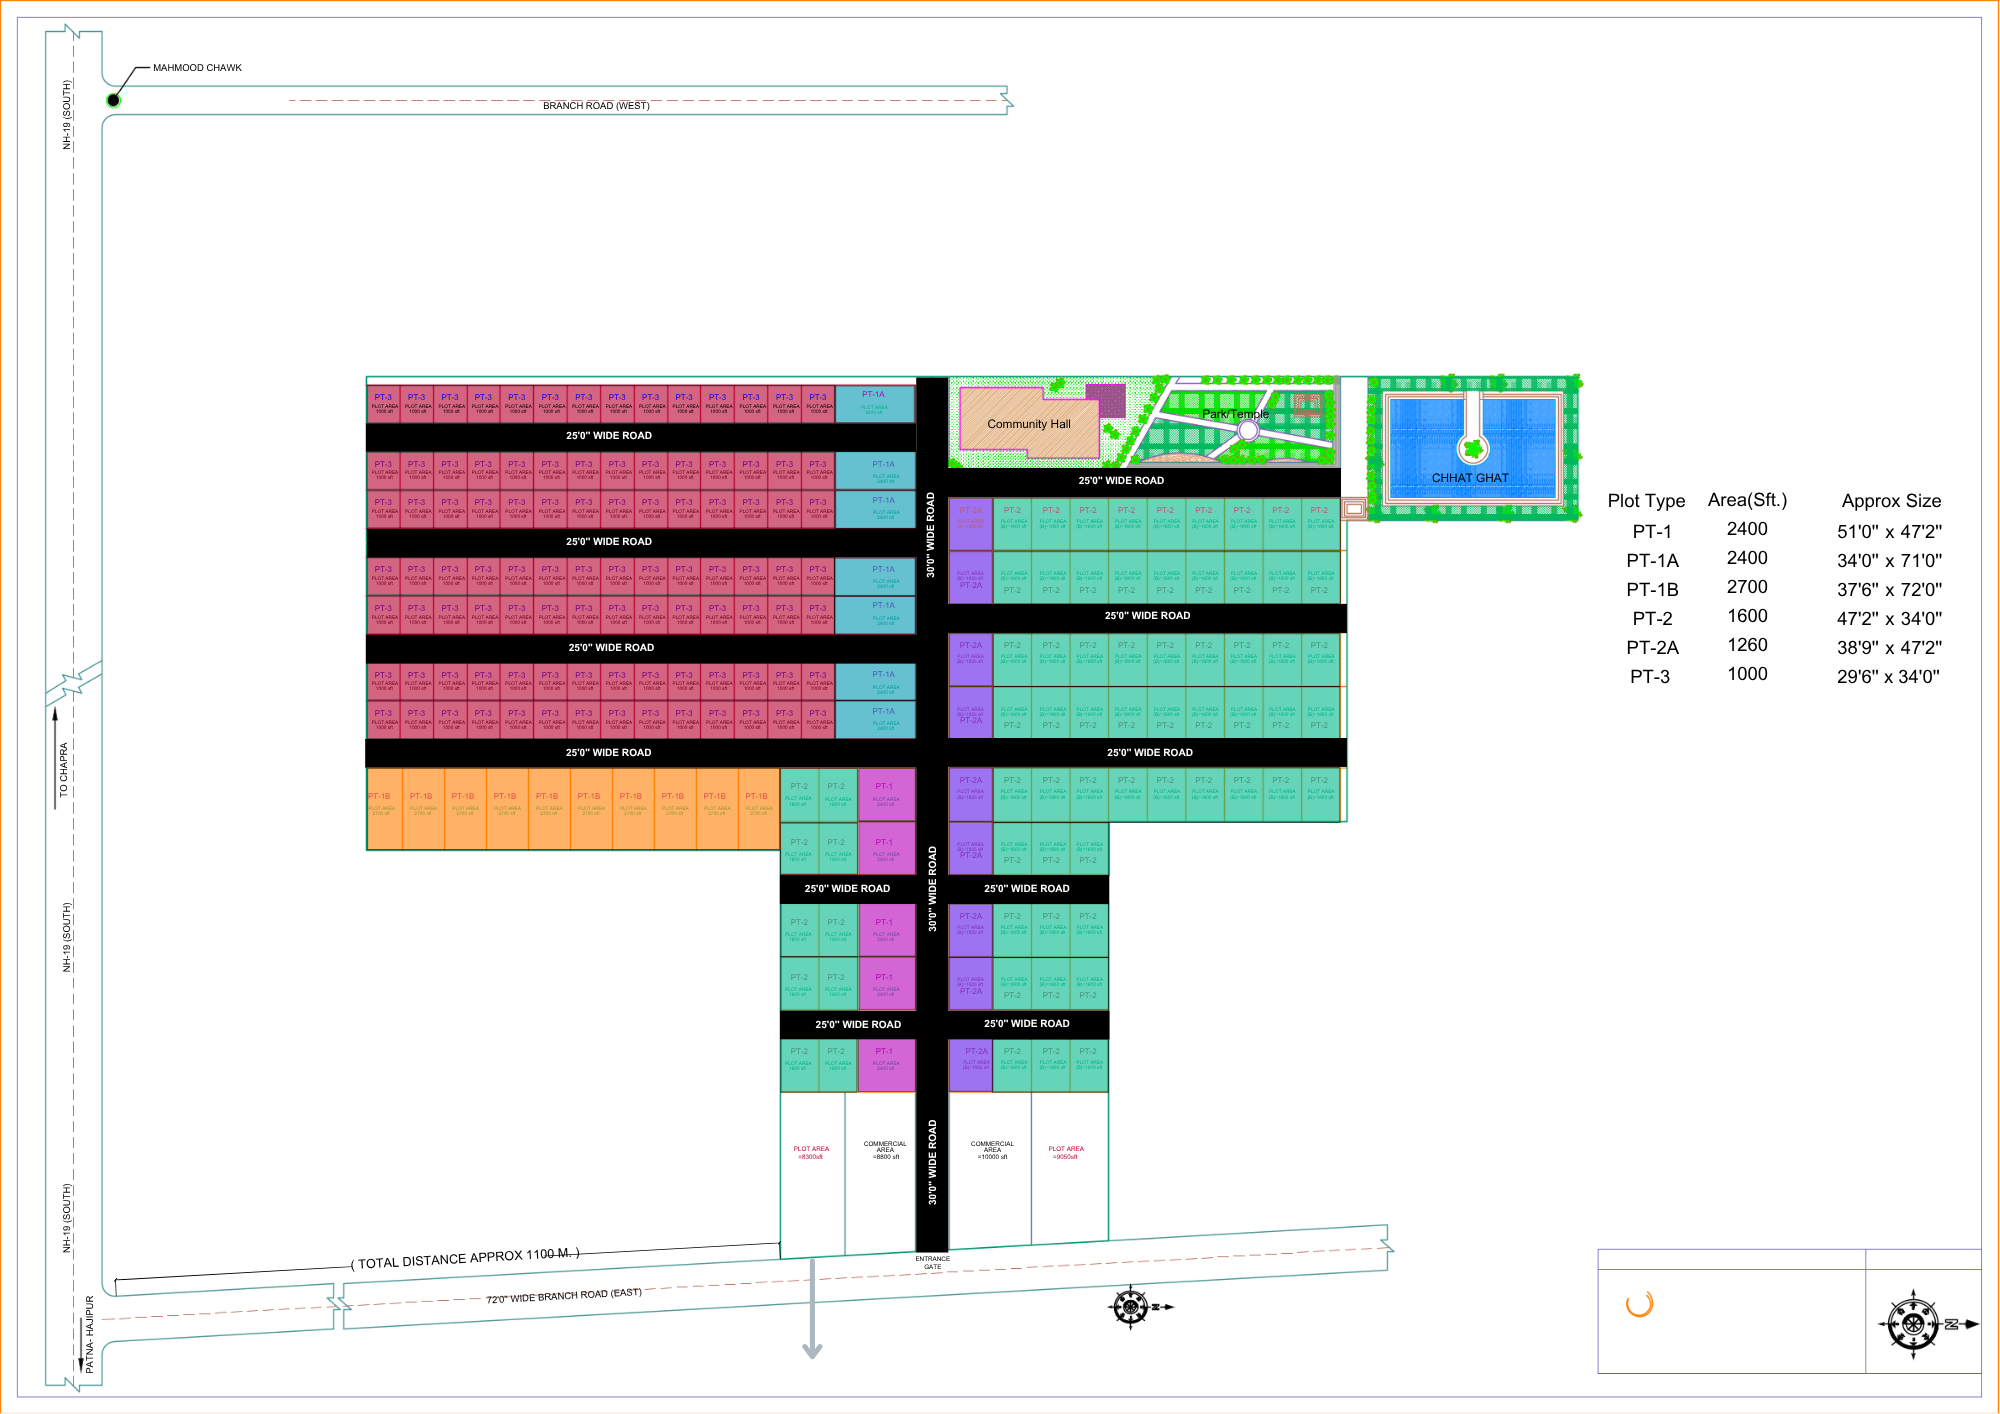Click the Area(Sft.) column header
Viewport: 2000px width, 1414px height.
(1747, 500)
